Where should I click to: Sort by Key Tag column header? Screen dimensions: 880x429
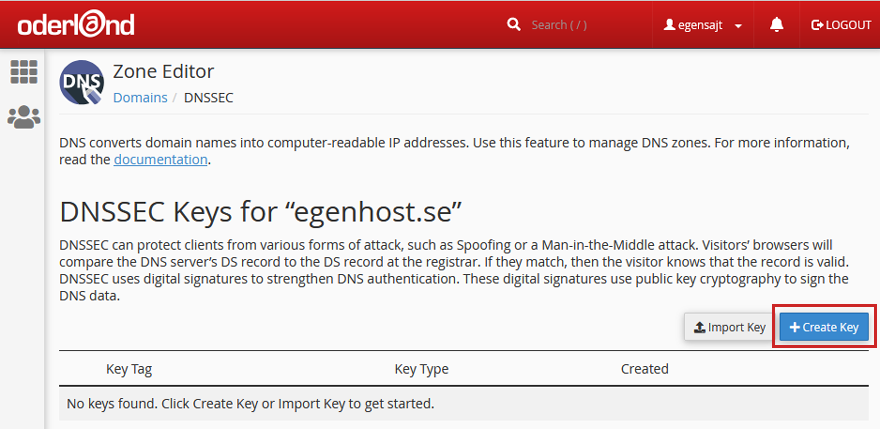pyautogui.click(x=129, y=369)
